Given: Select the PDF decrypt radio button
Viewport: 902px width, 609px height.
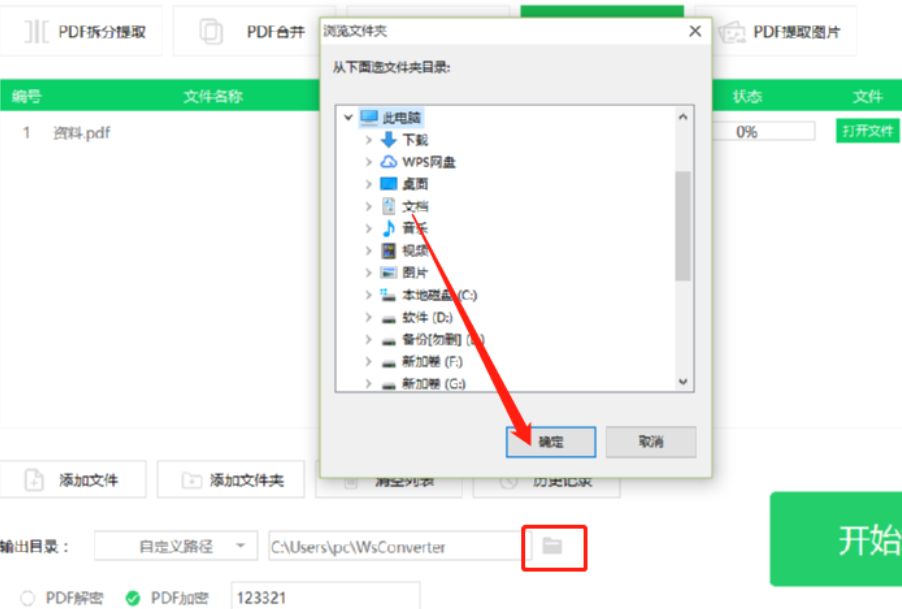Looking at the screenshot, I should tap(28, 598).
